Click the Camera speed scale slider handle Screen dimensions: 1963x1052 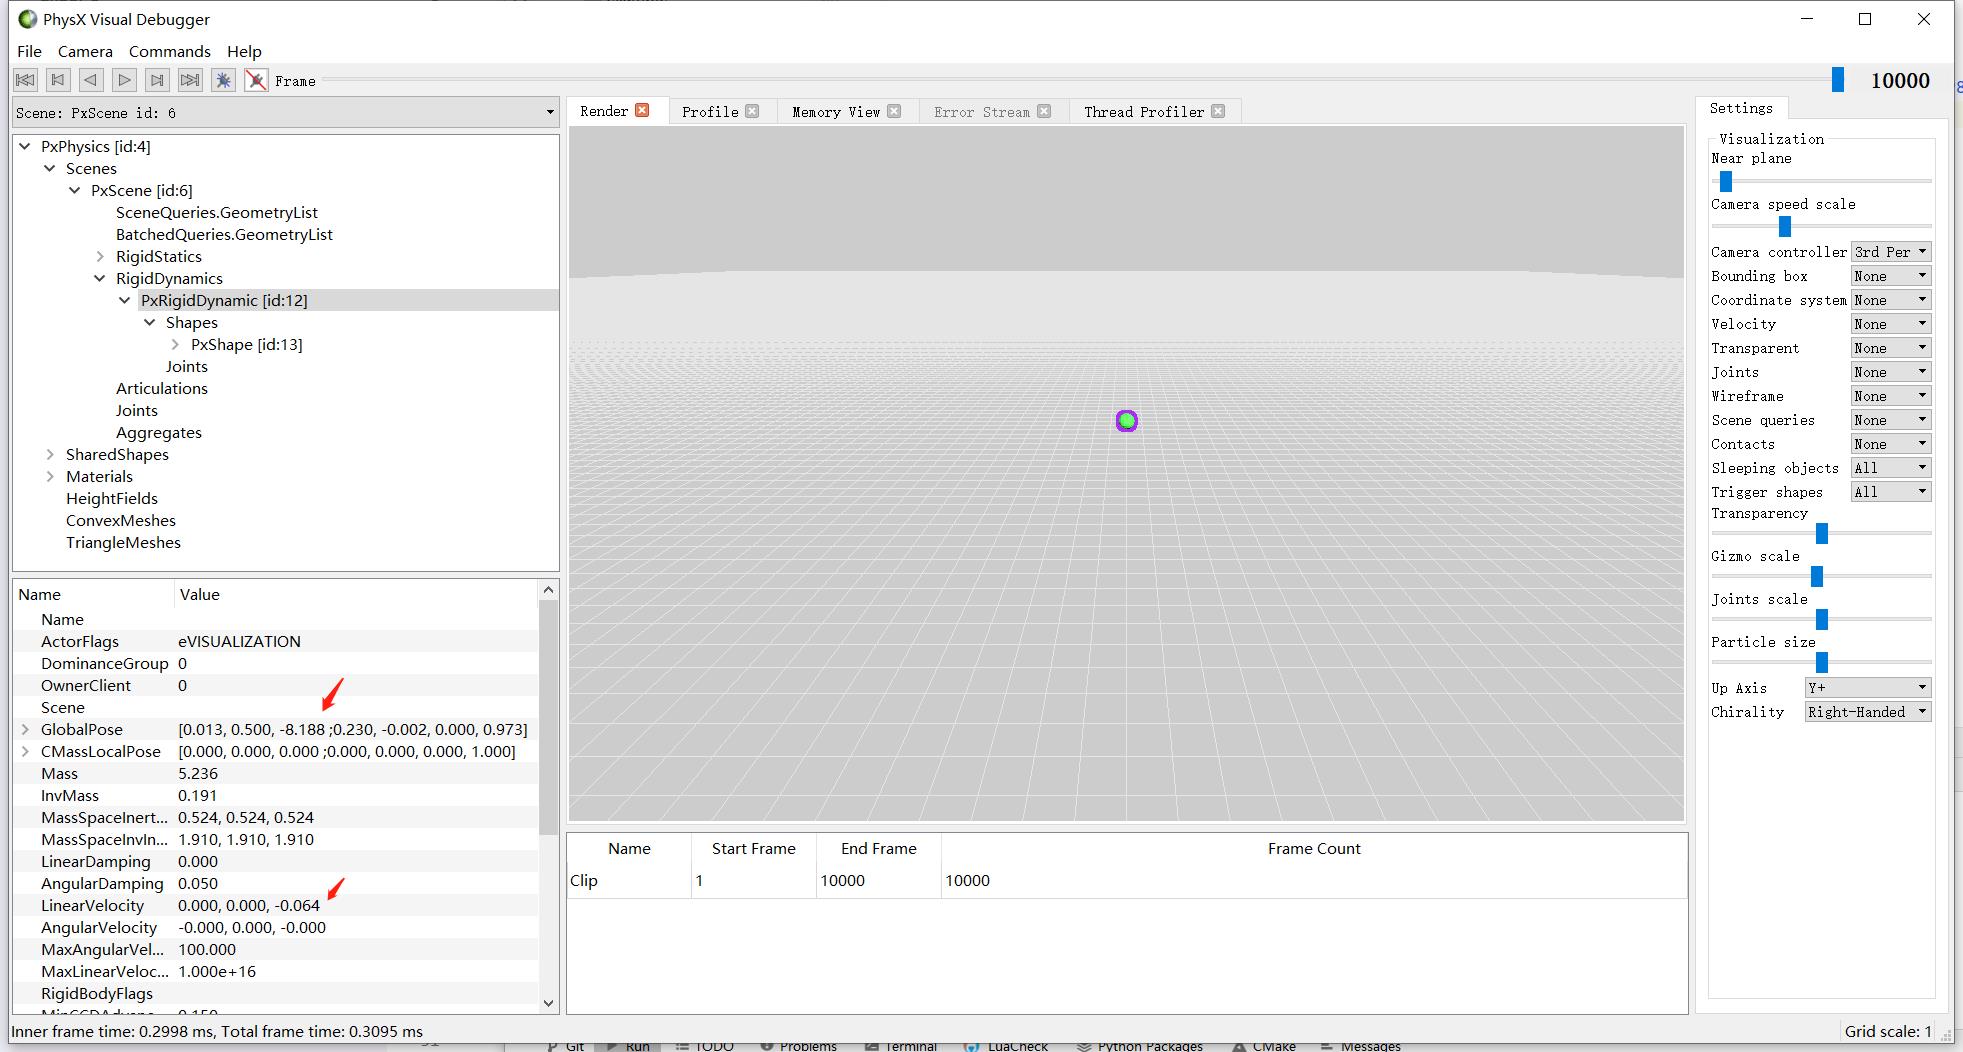1785,226
